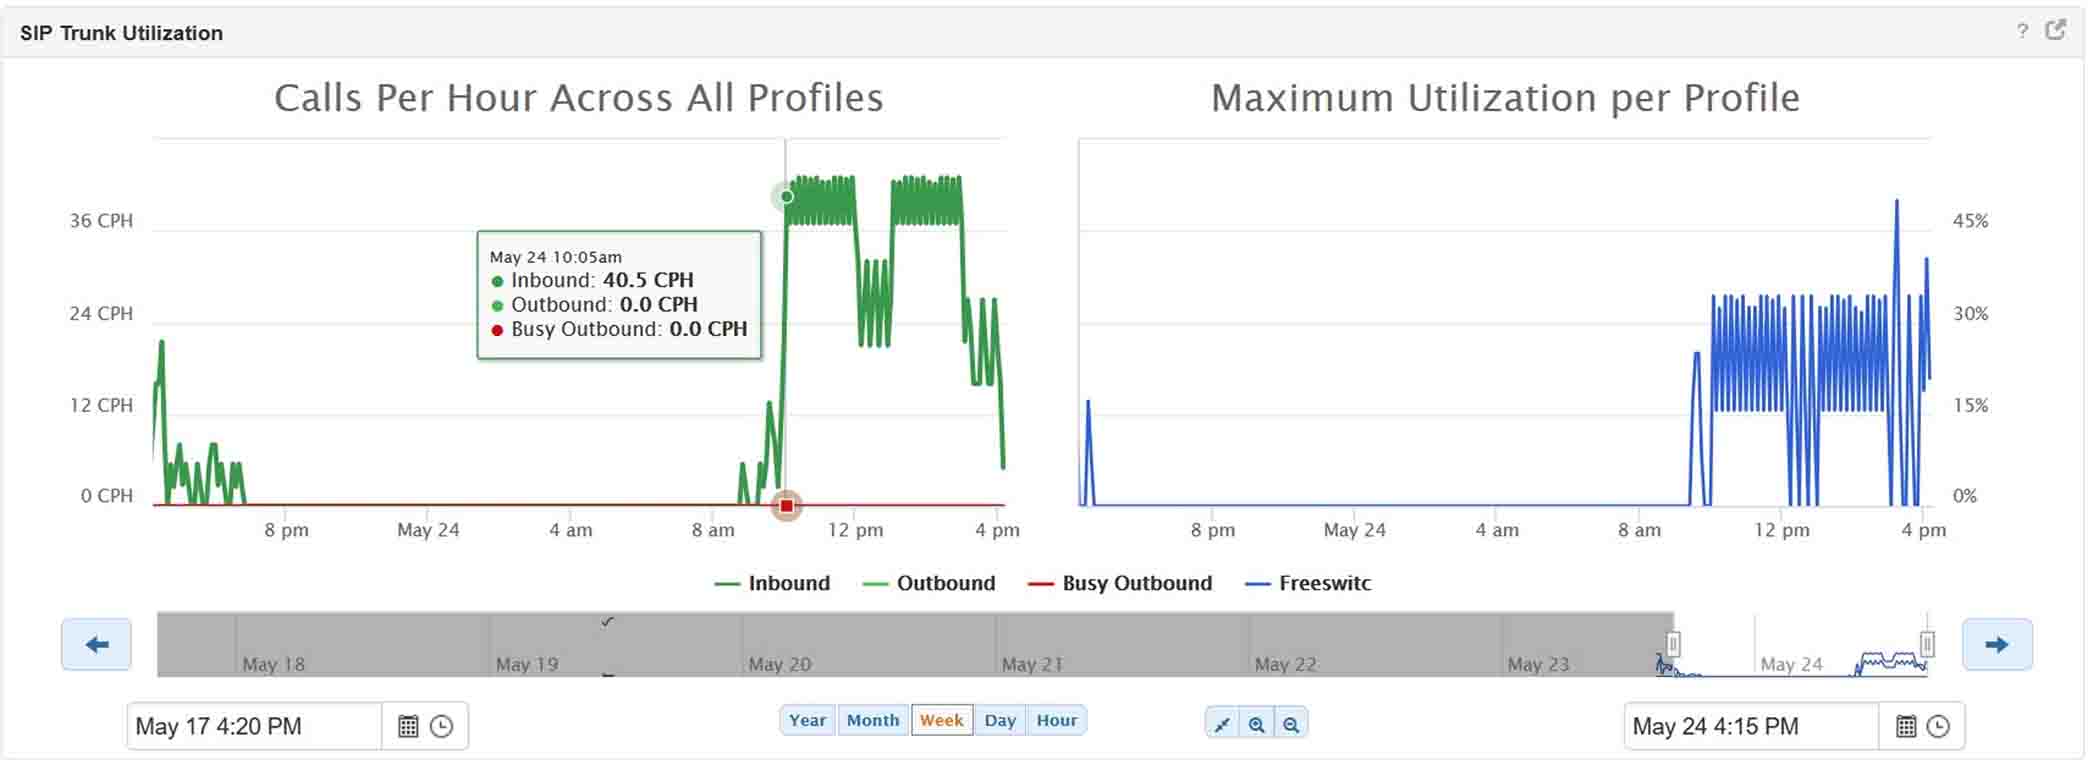Click the reset zoom arrows icon
This screenshot has height=760, width=2088.
[1222, 725]
